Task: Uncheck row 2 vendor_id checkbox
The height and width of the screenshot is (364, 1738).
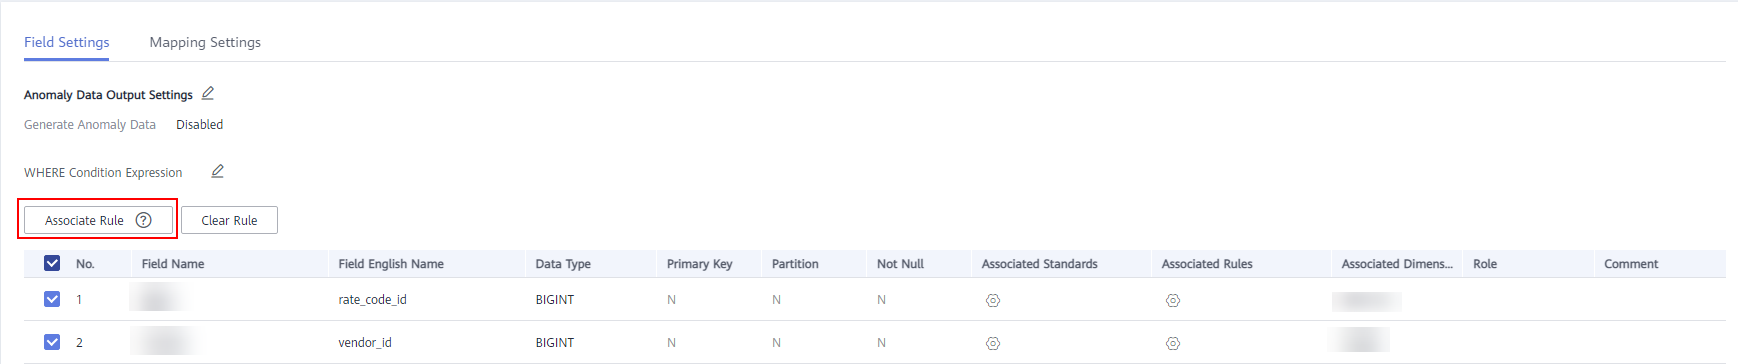Action: click(x=52, y=342)
